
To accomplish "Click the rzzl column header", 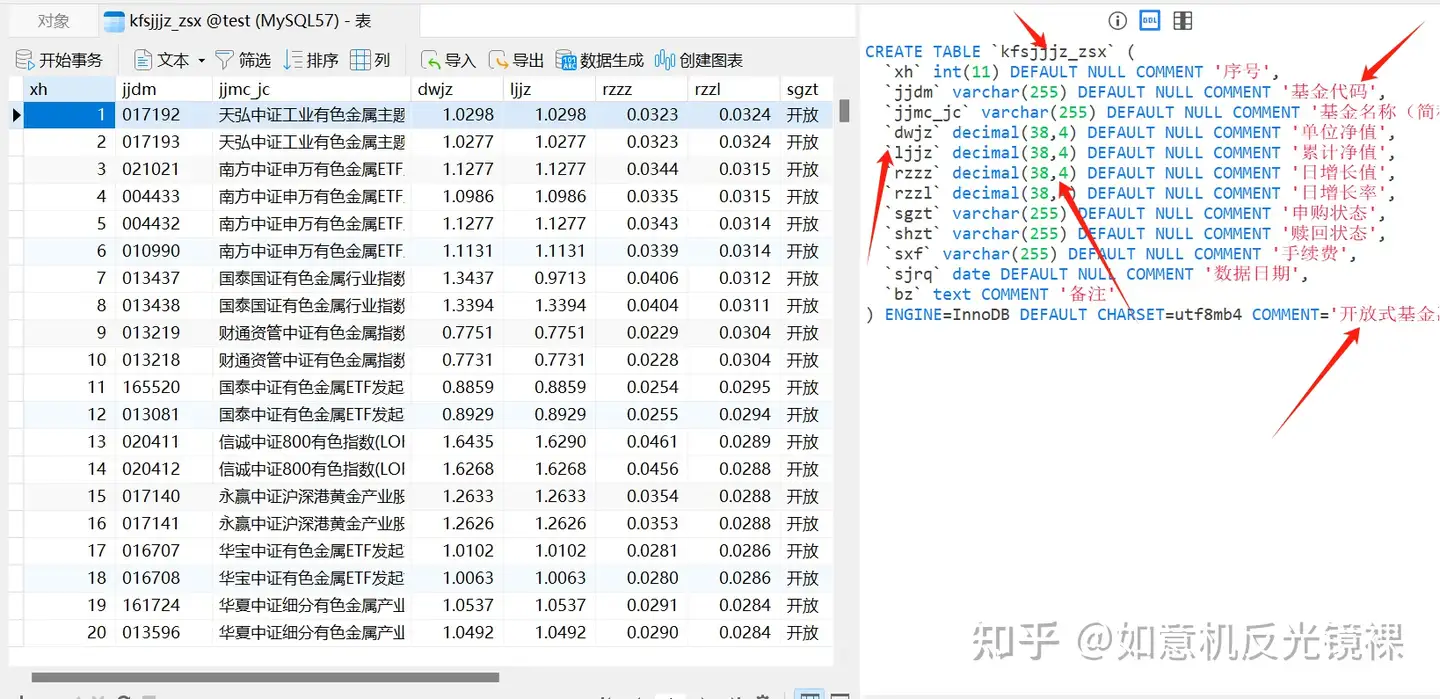I will [733, 89].
